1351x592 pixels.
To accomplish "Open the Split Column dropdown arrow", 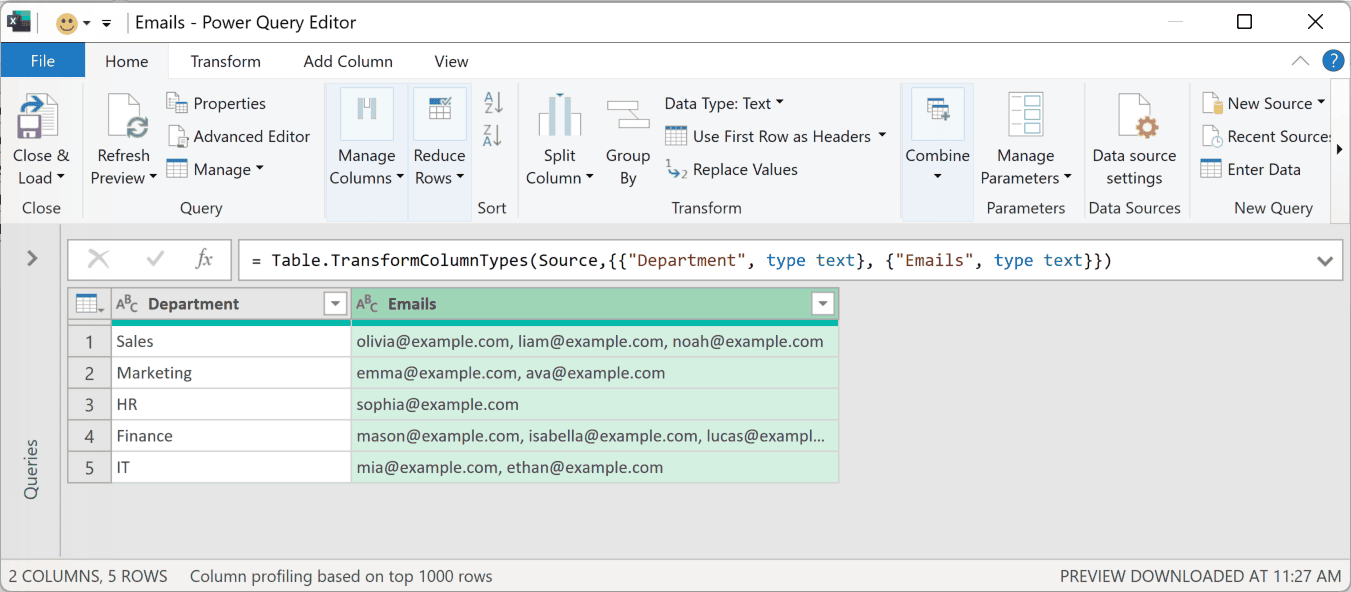I will [589, 178].
